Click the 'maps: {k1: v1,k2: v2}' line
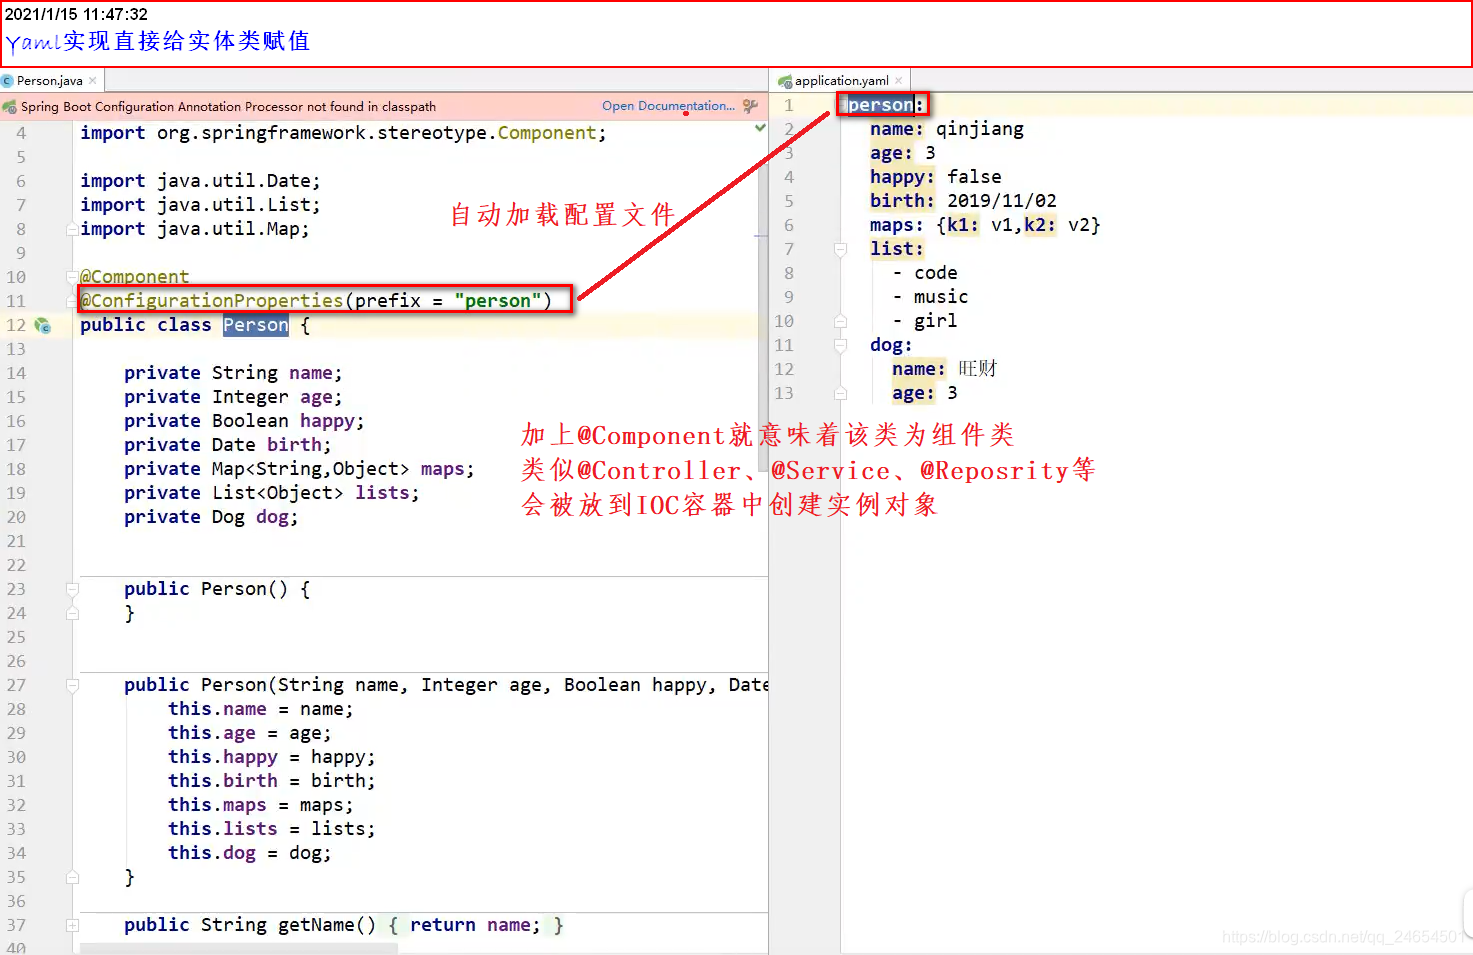 [x=985, y=225]
